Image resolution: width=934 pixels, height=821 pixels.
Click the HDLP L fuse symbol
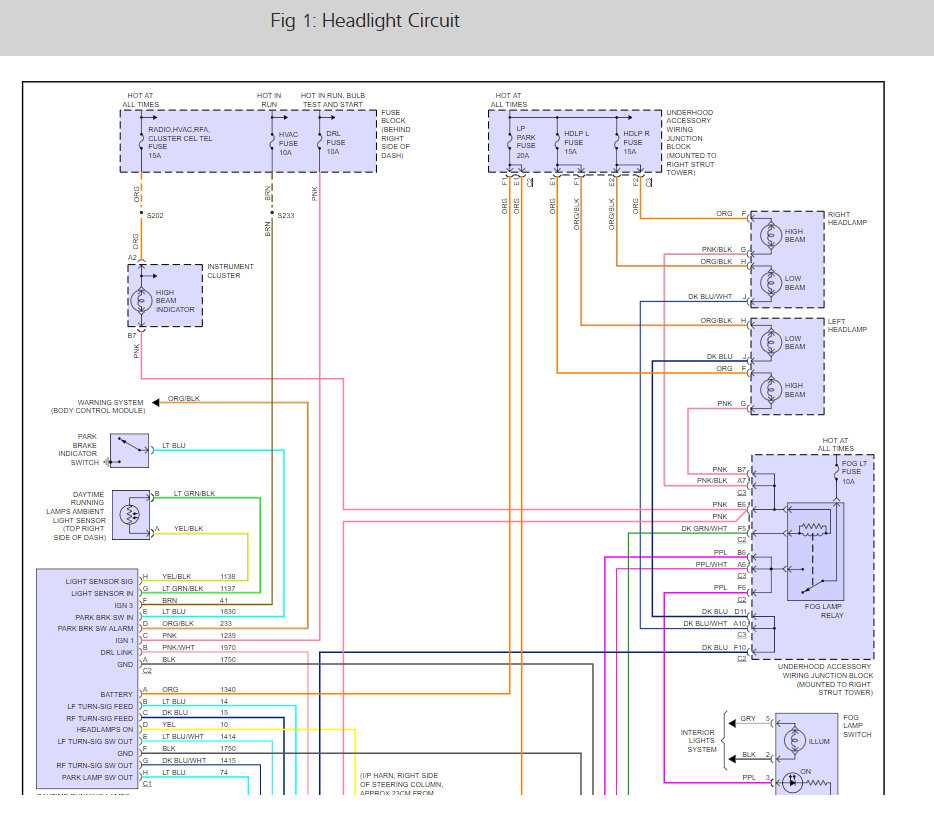point(558,141)
